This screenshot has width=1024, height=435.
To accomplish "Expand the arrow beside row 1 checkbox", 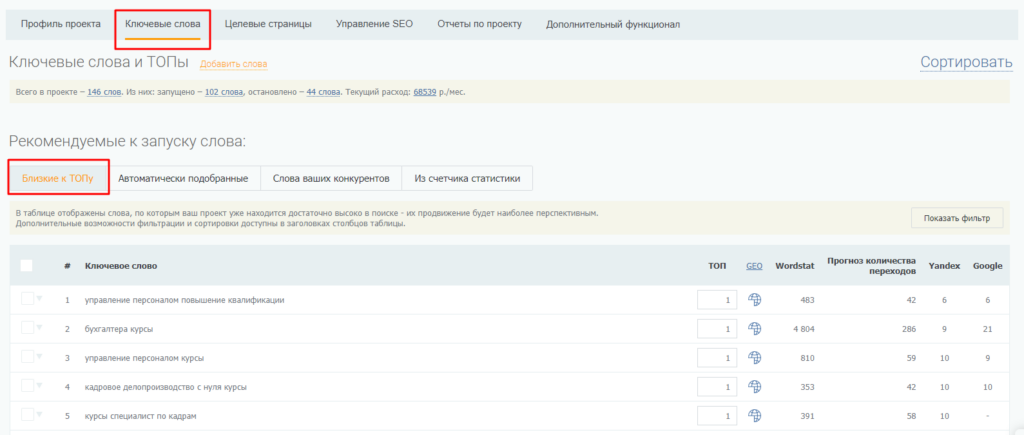I will coord(41,299).
